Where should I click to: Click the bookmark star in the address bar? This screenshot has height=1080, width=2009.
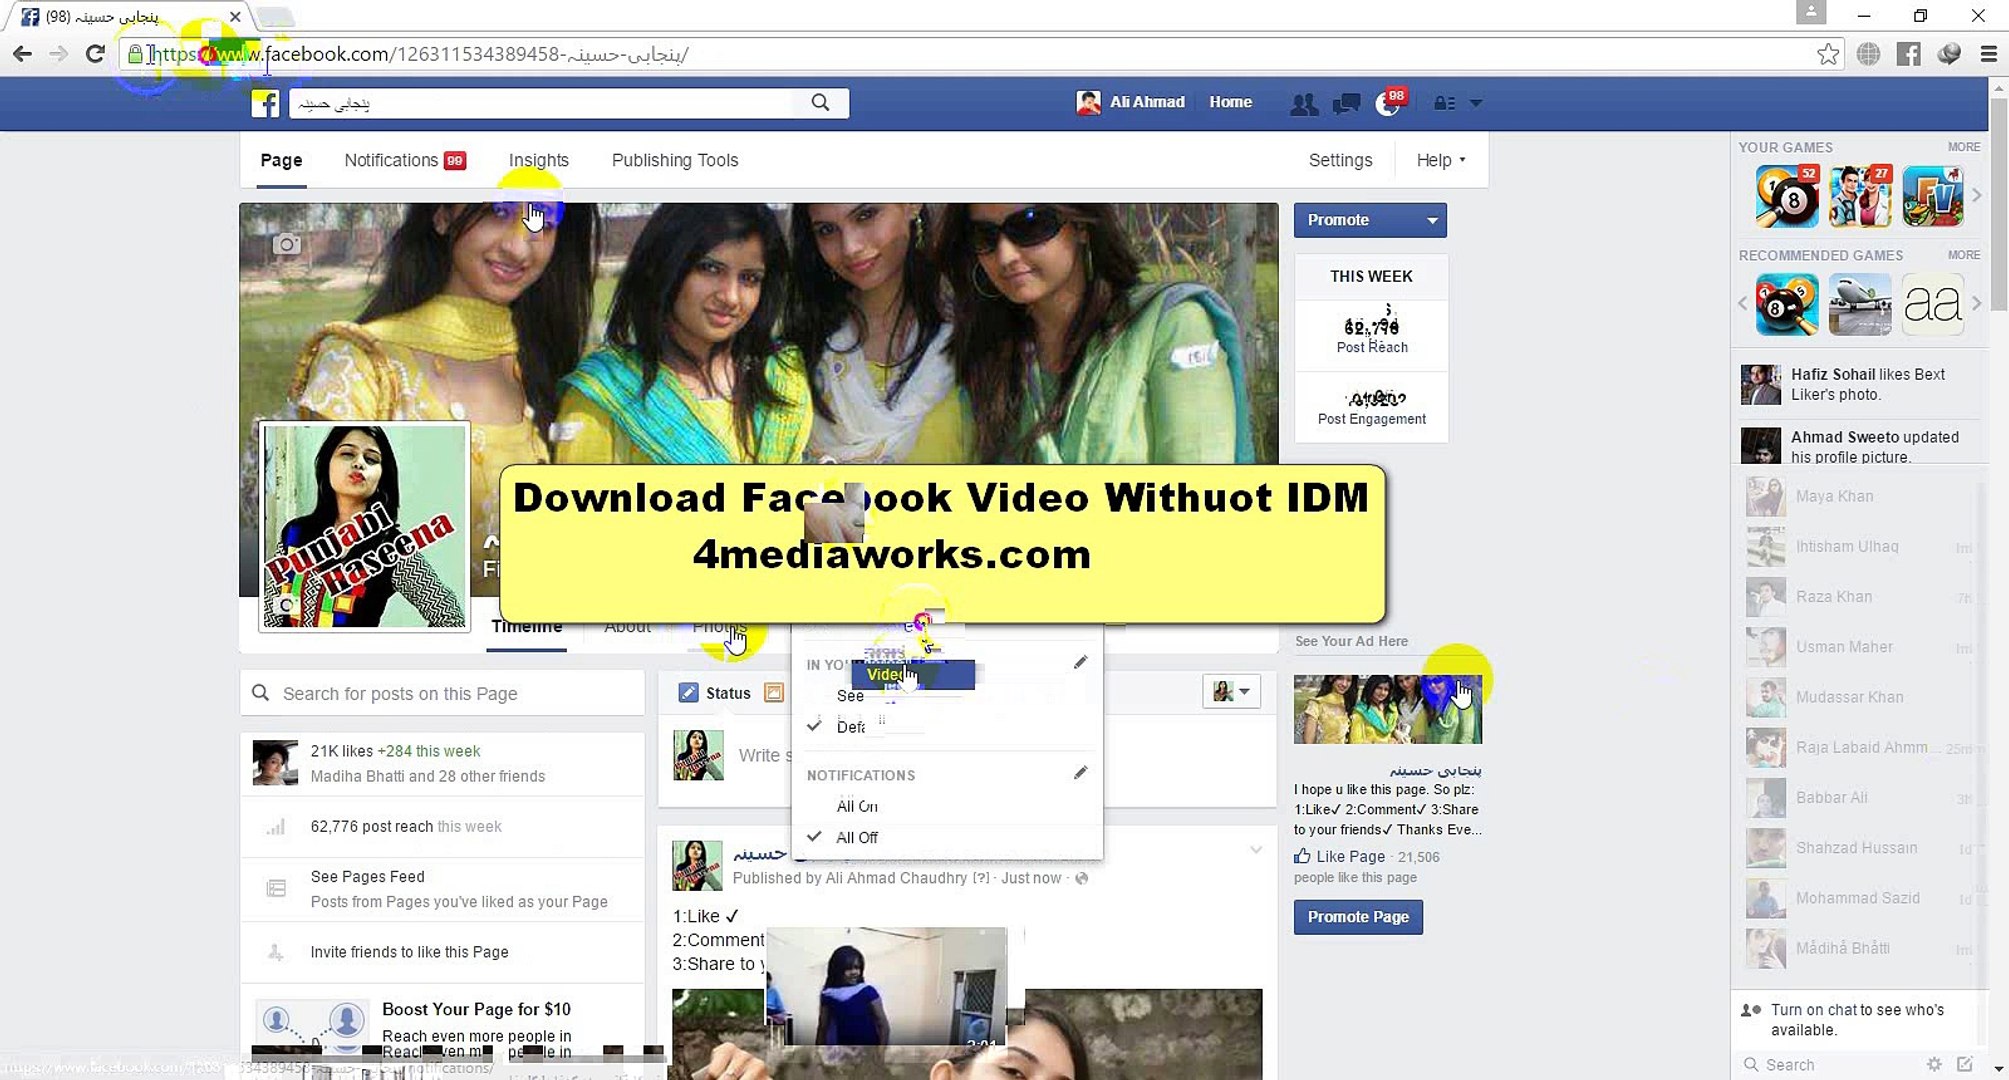click(x=1828, y=54)
